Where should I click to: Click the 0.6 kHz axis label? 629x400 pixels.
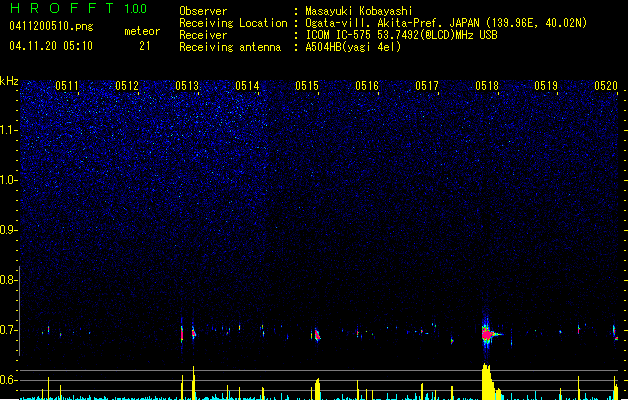pos(9,380)
